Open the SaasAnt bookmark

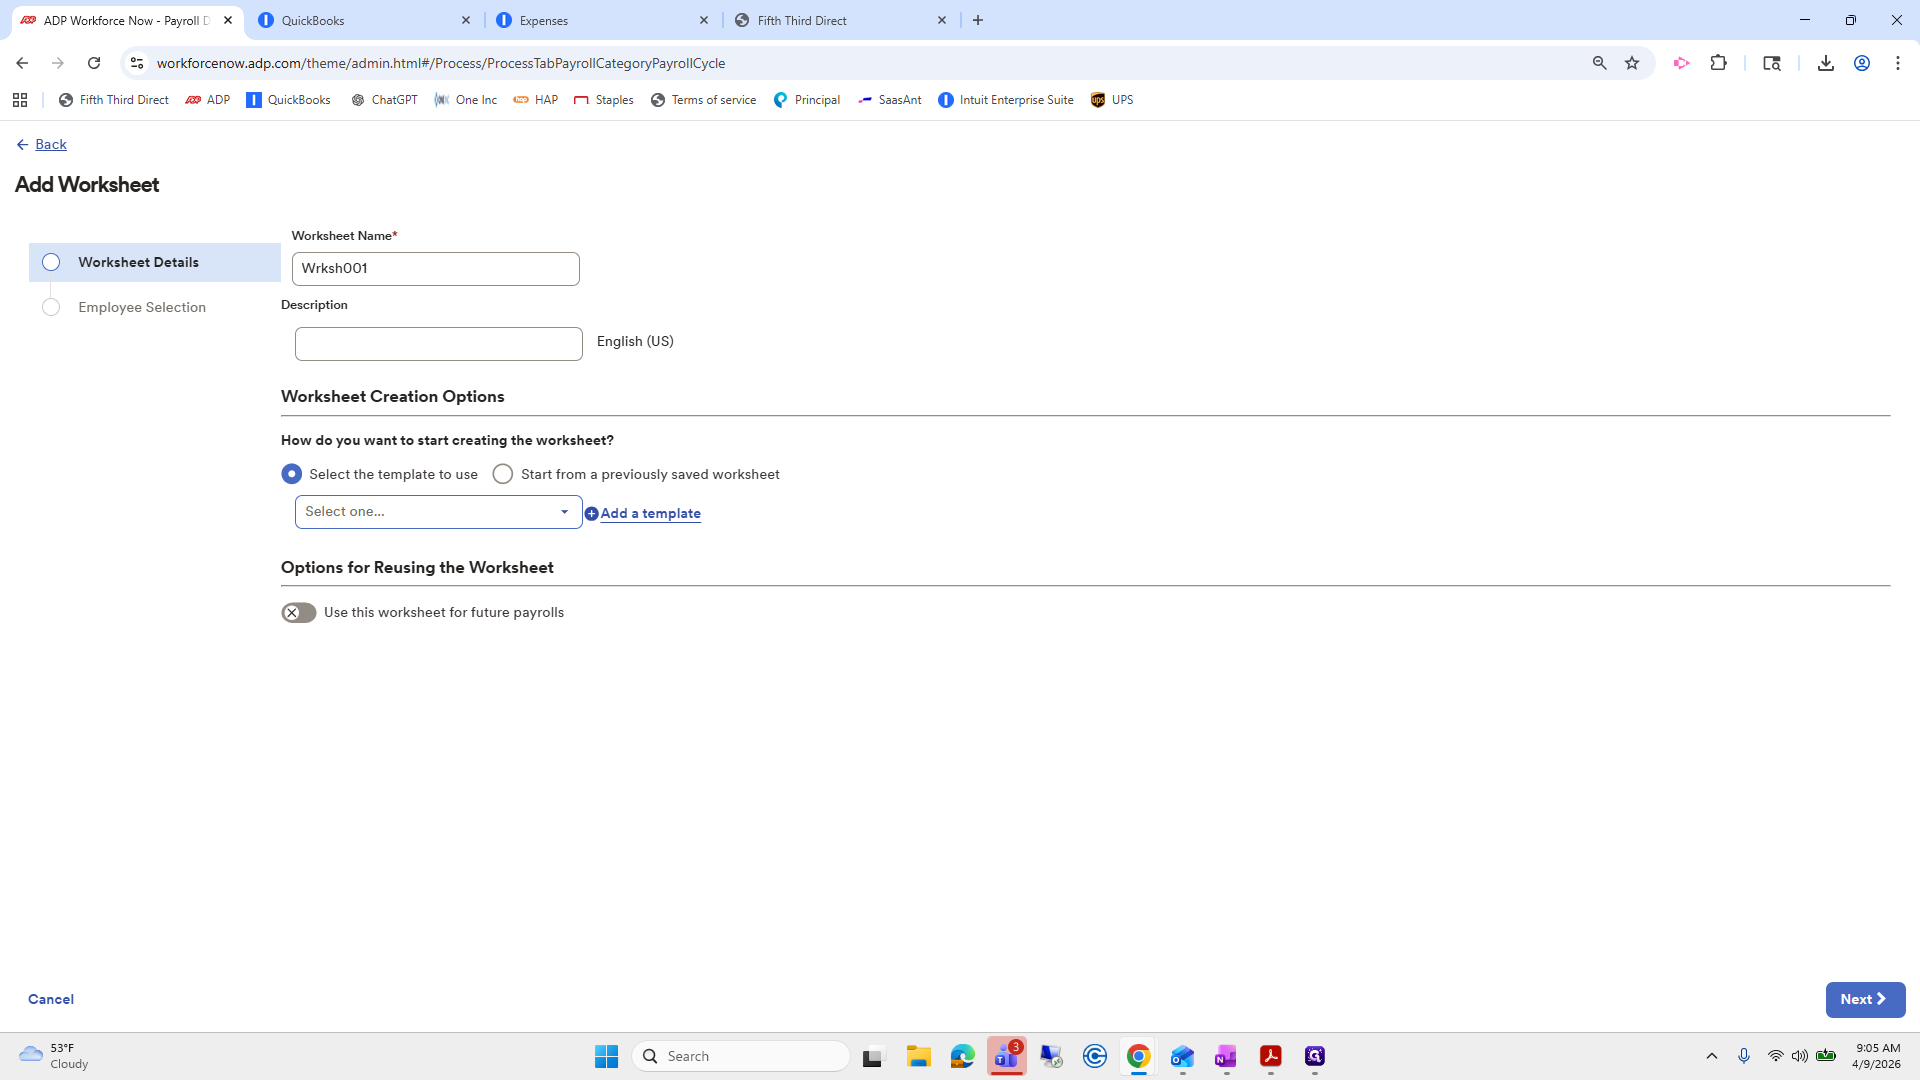click(x=889, y=100)
